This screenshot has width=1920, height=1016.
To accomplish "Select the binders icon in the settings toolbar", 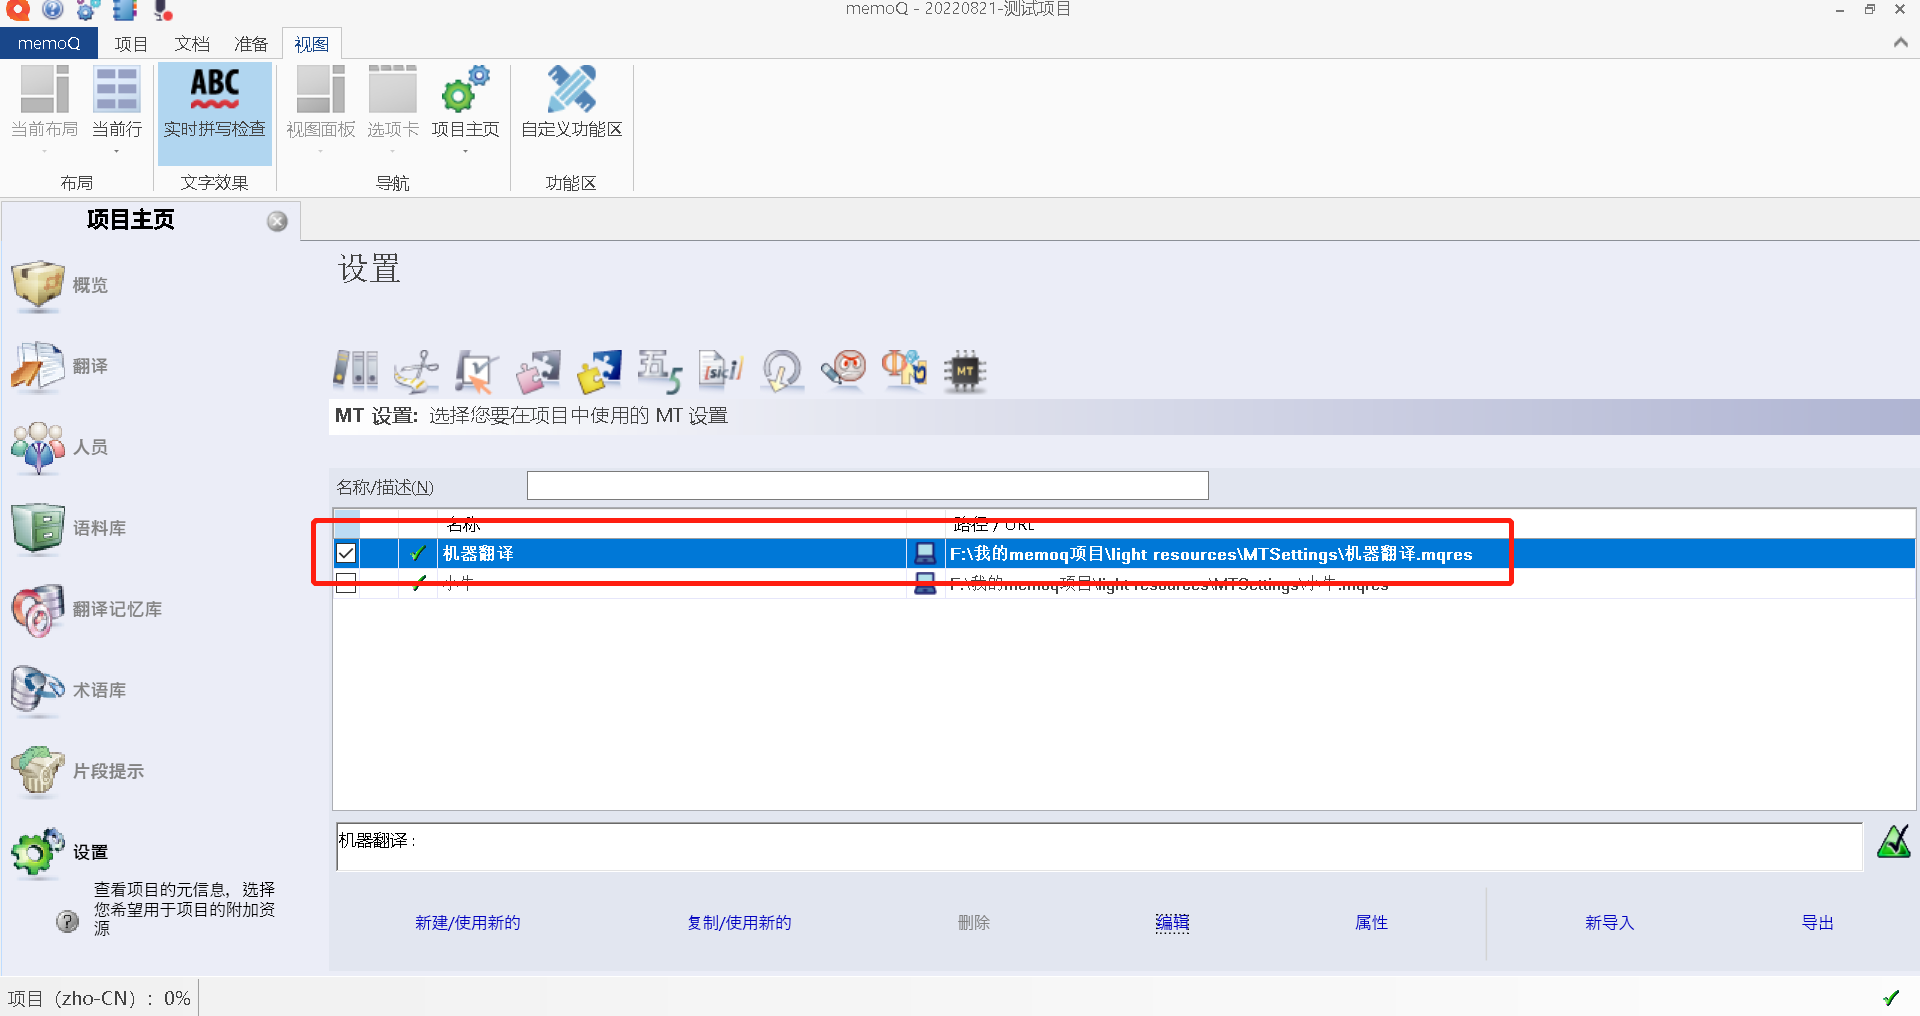I will 355,371.
